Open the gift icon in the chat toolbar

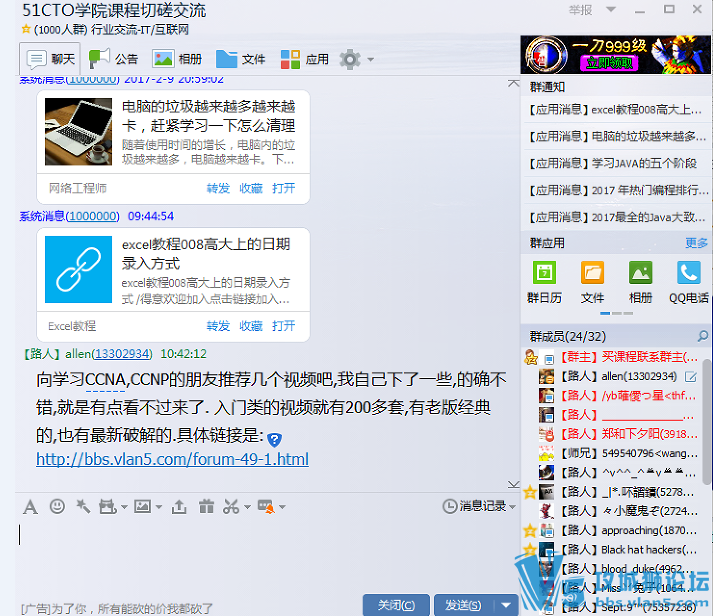coord(206,506)
